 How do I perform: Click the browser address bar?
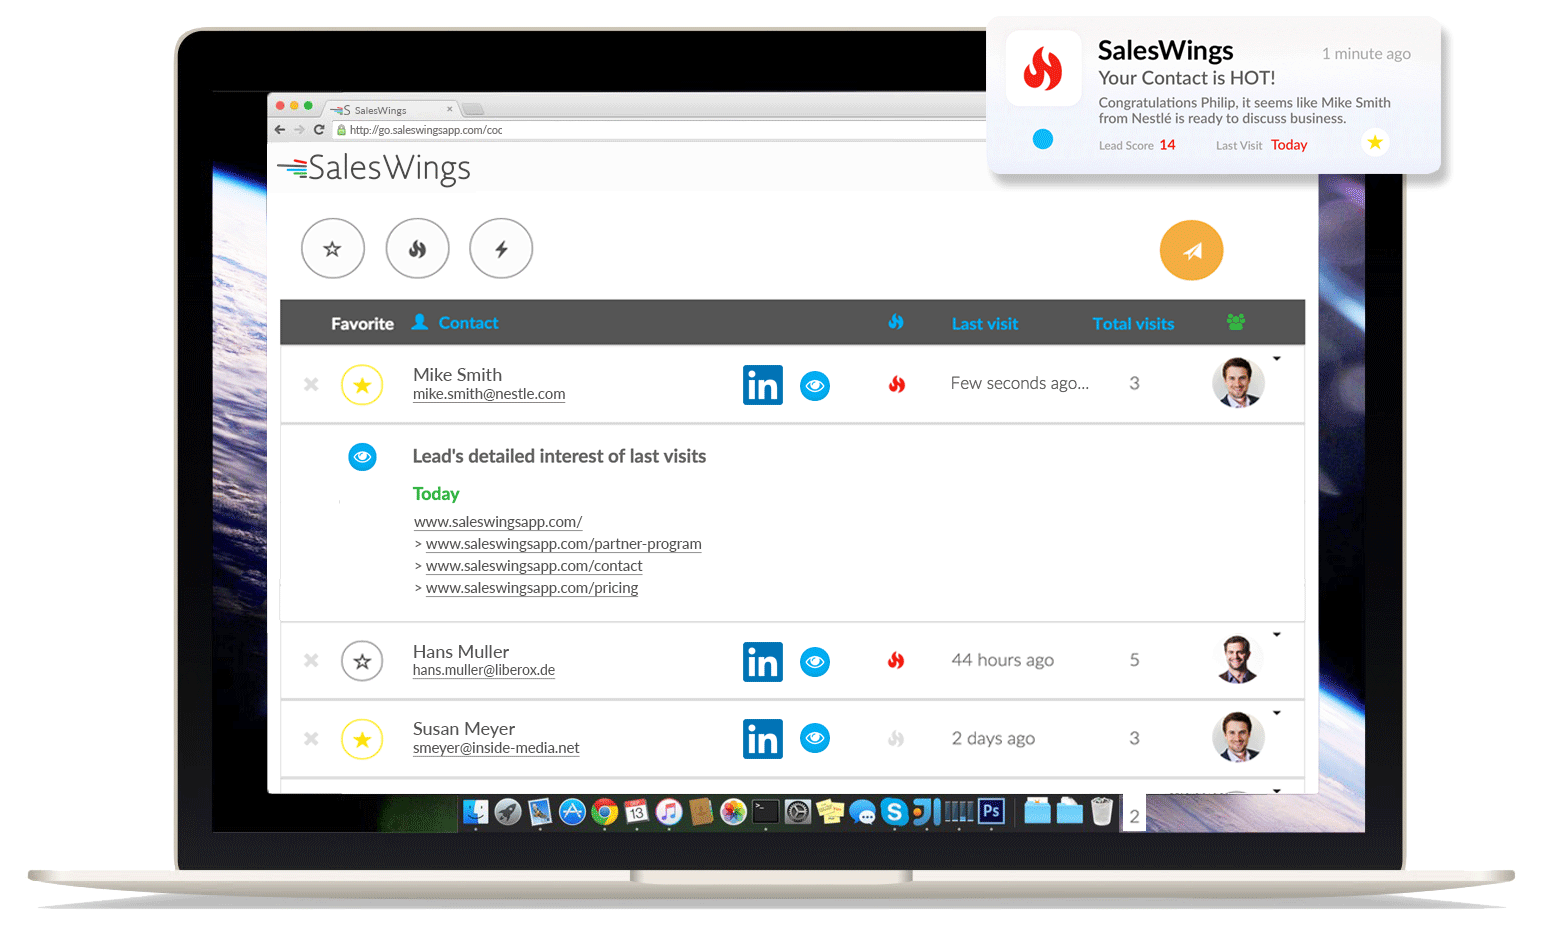660,130
